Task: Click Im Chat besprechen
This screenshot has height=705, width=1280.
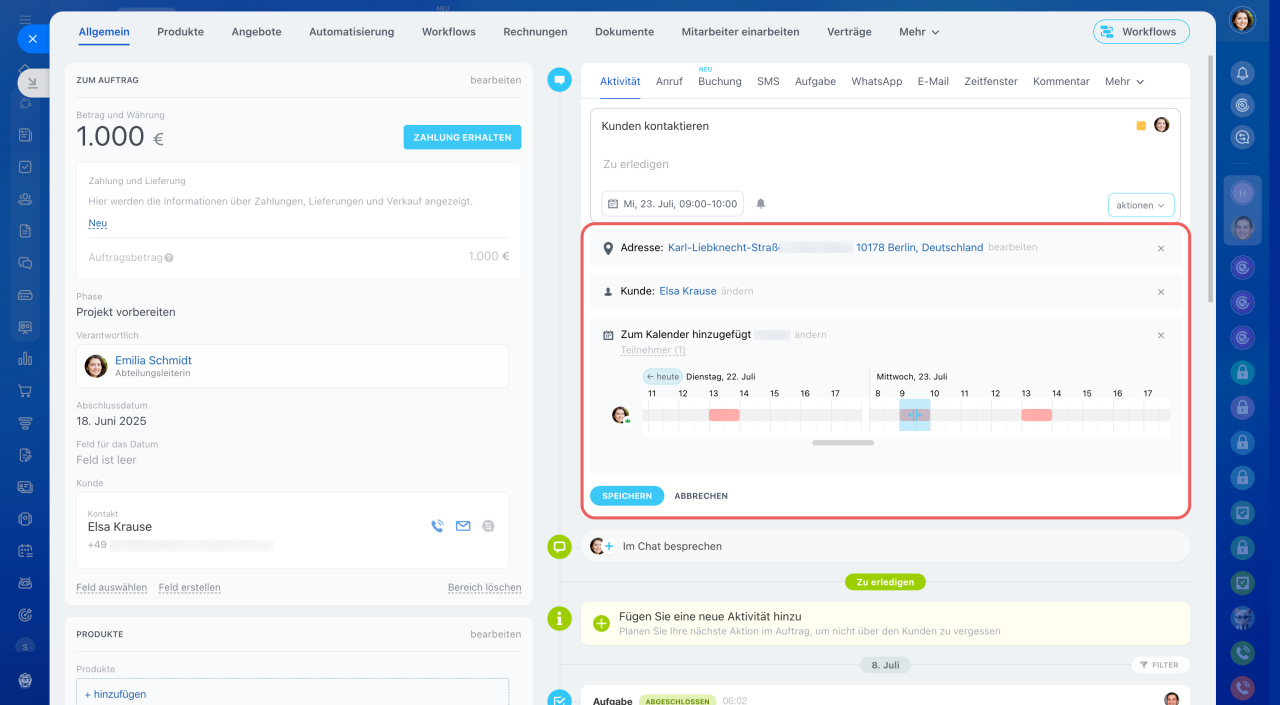Action: pos(672,546)
